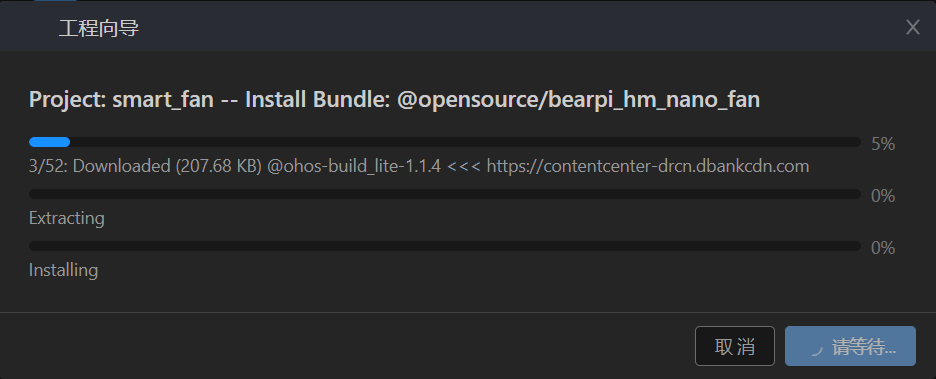Click the Project: smart_fan heading text
This screenshot has height=379, width=936.
[121, 100]
